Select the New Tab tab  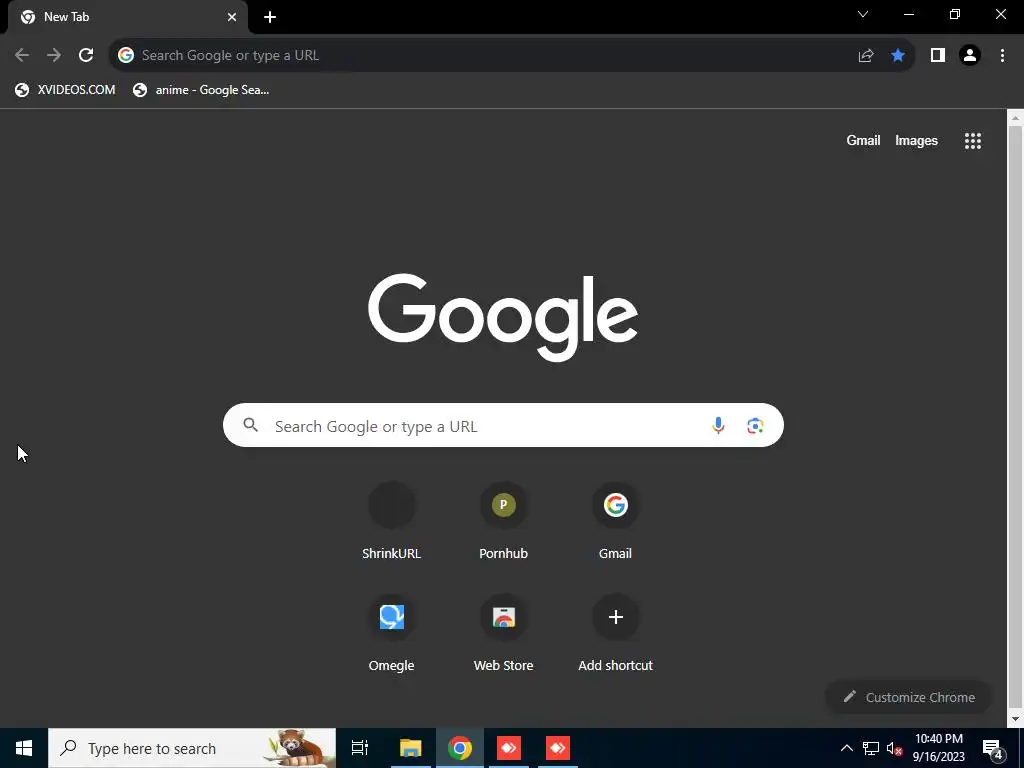click(x=128, y=17)
